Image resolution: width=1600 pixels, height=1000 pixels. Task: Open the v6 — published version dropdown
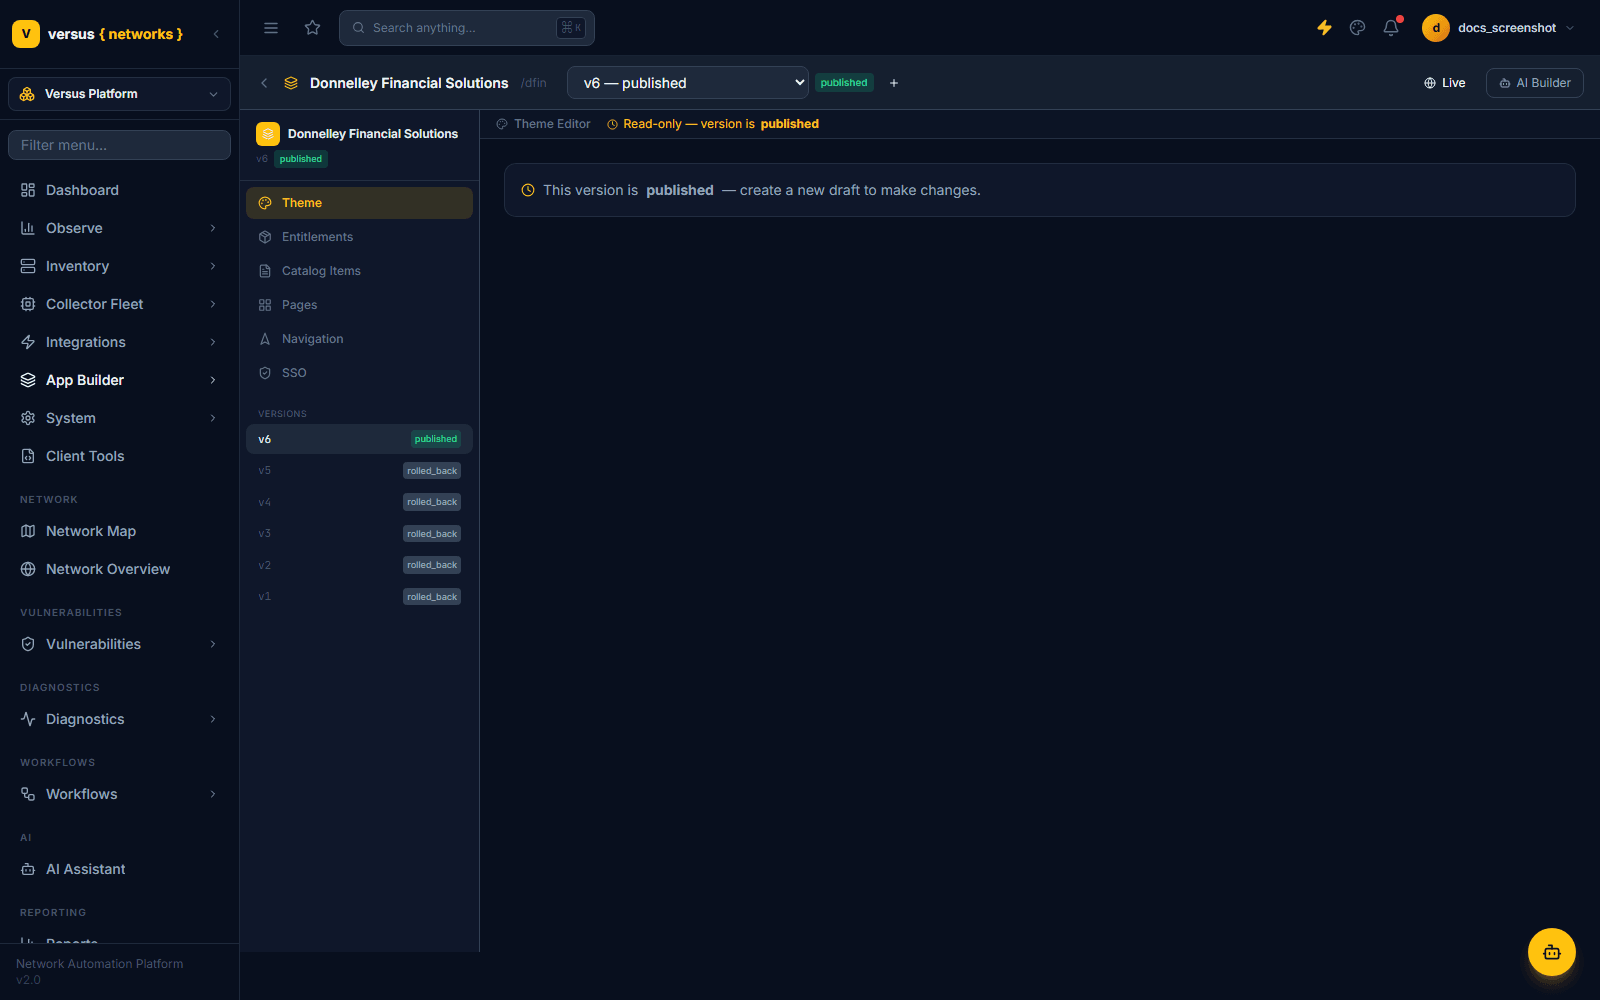[x=688, y=83]
